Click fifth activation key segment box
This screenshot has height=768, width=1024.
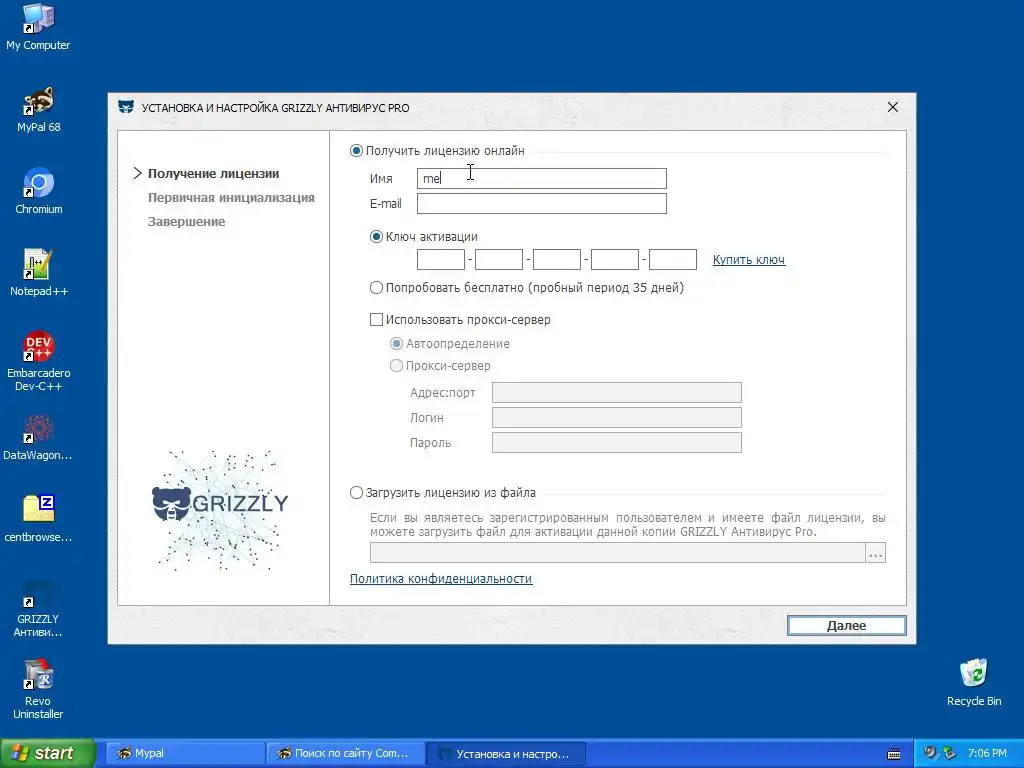(673, 259)
